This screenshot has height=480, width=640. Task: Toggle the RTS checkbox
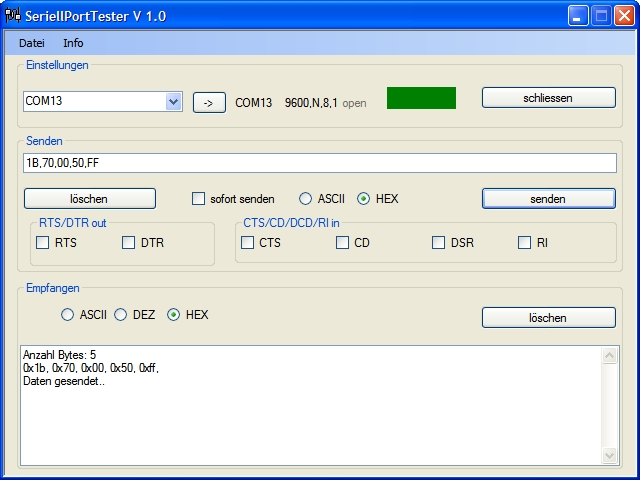42,242
